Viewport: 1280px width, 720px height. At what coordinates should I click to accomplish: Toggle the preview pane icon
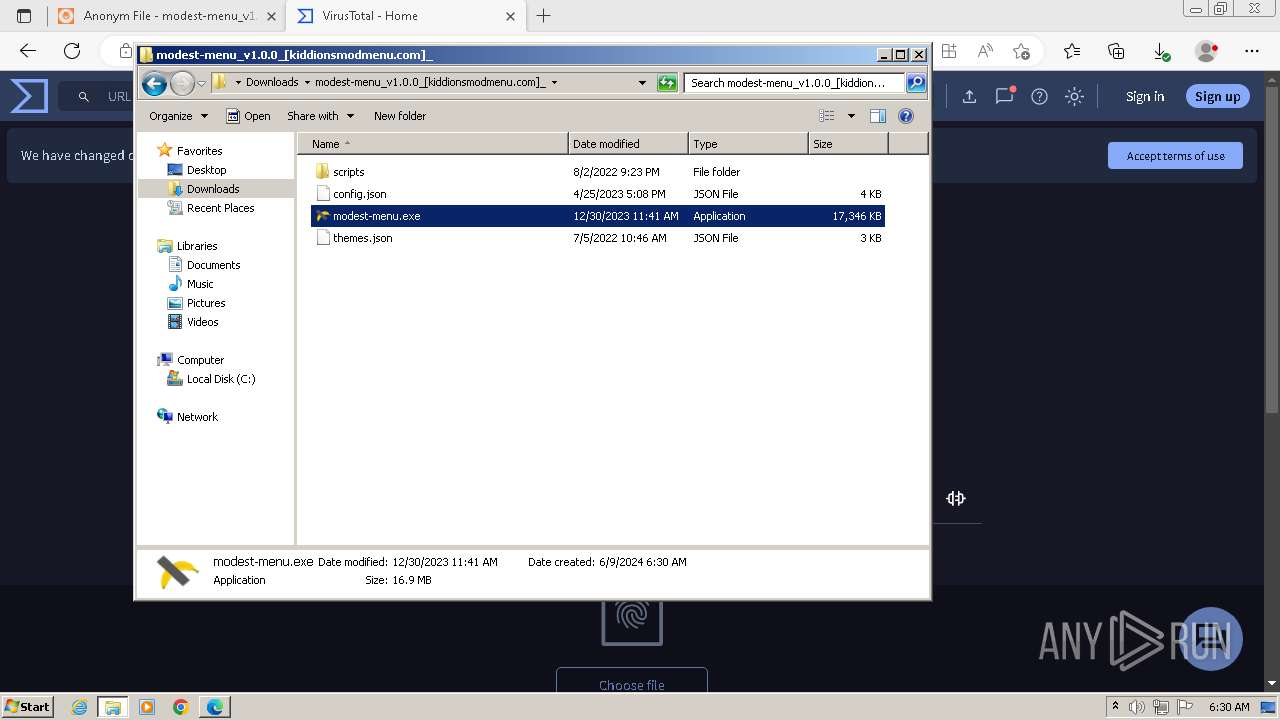[x=878, y=116]
